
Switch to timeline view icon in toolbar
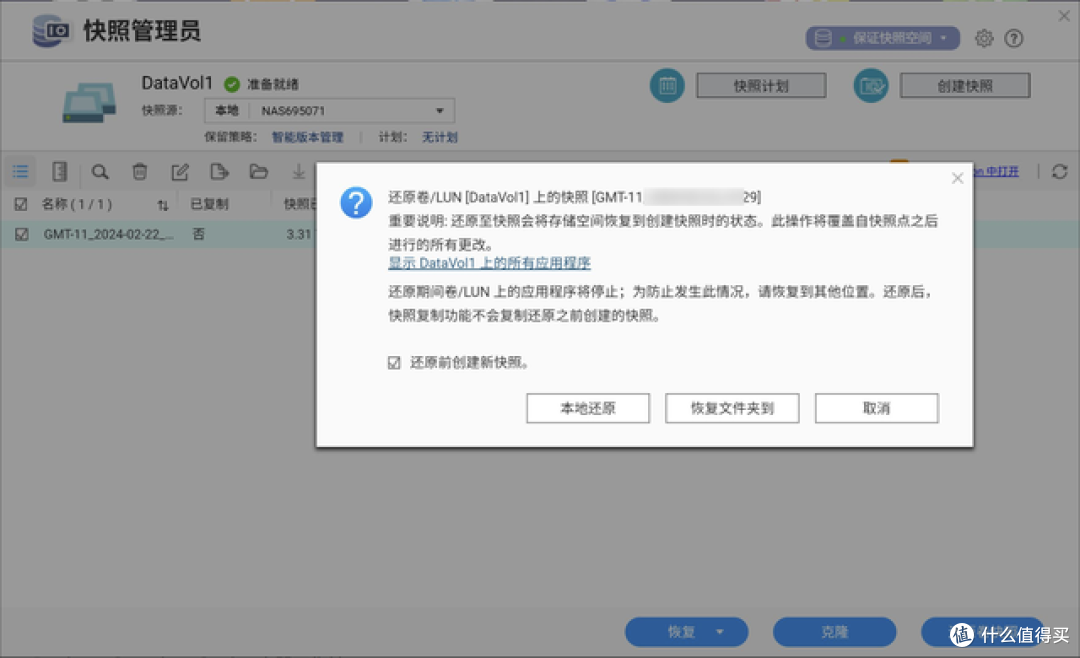[x=60, y=172]
